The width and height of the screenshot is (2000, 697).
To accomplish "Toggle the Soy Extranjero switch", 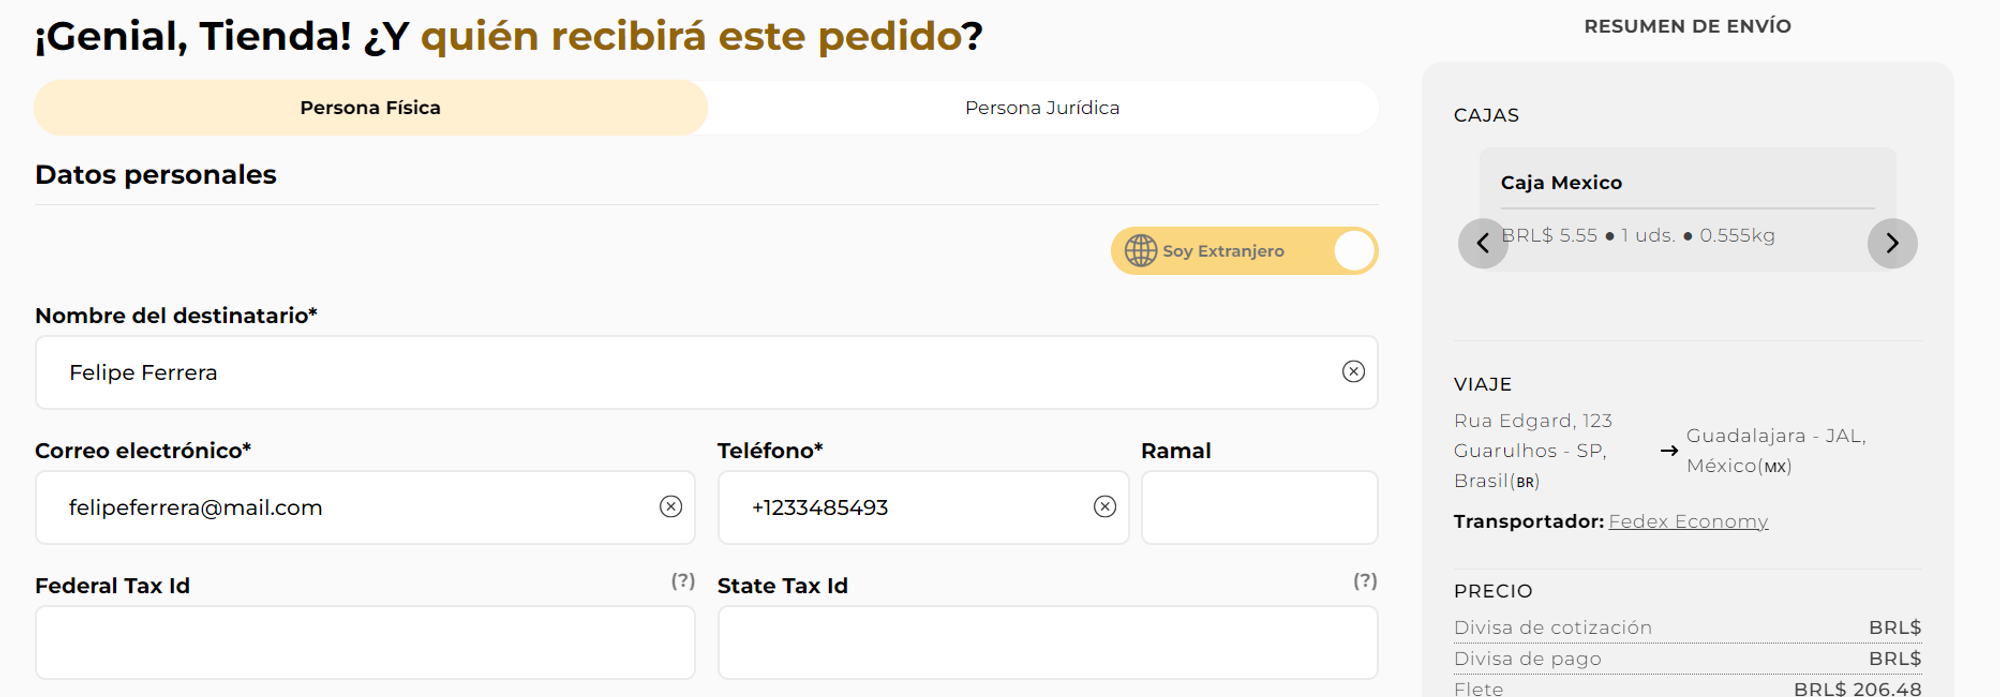I will click(x=1354, y=251).
